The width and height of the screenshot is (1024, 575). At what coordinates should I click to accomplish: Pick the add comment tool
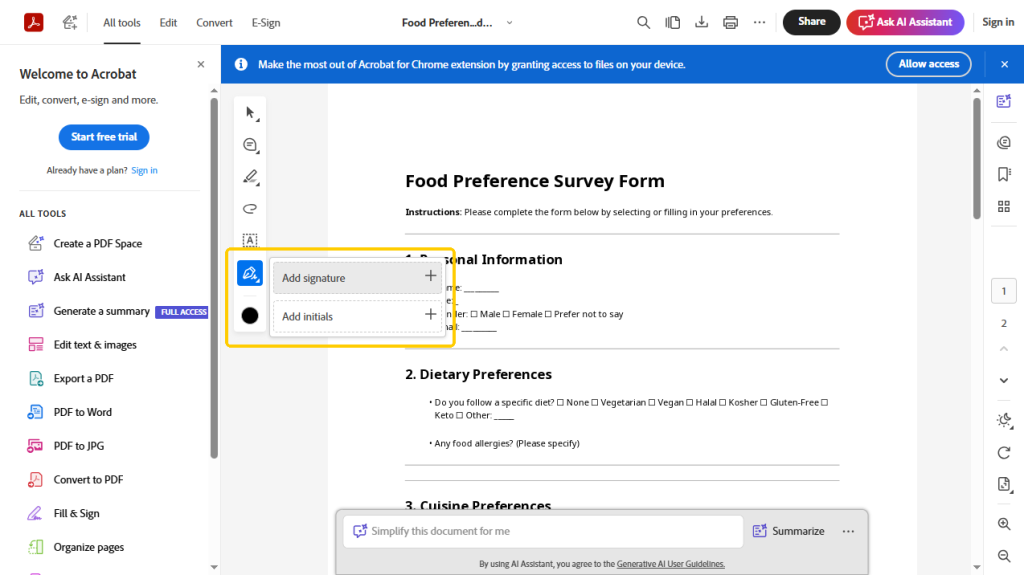[250, 145]
